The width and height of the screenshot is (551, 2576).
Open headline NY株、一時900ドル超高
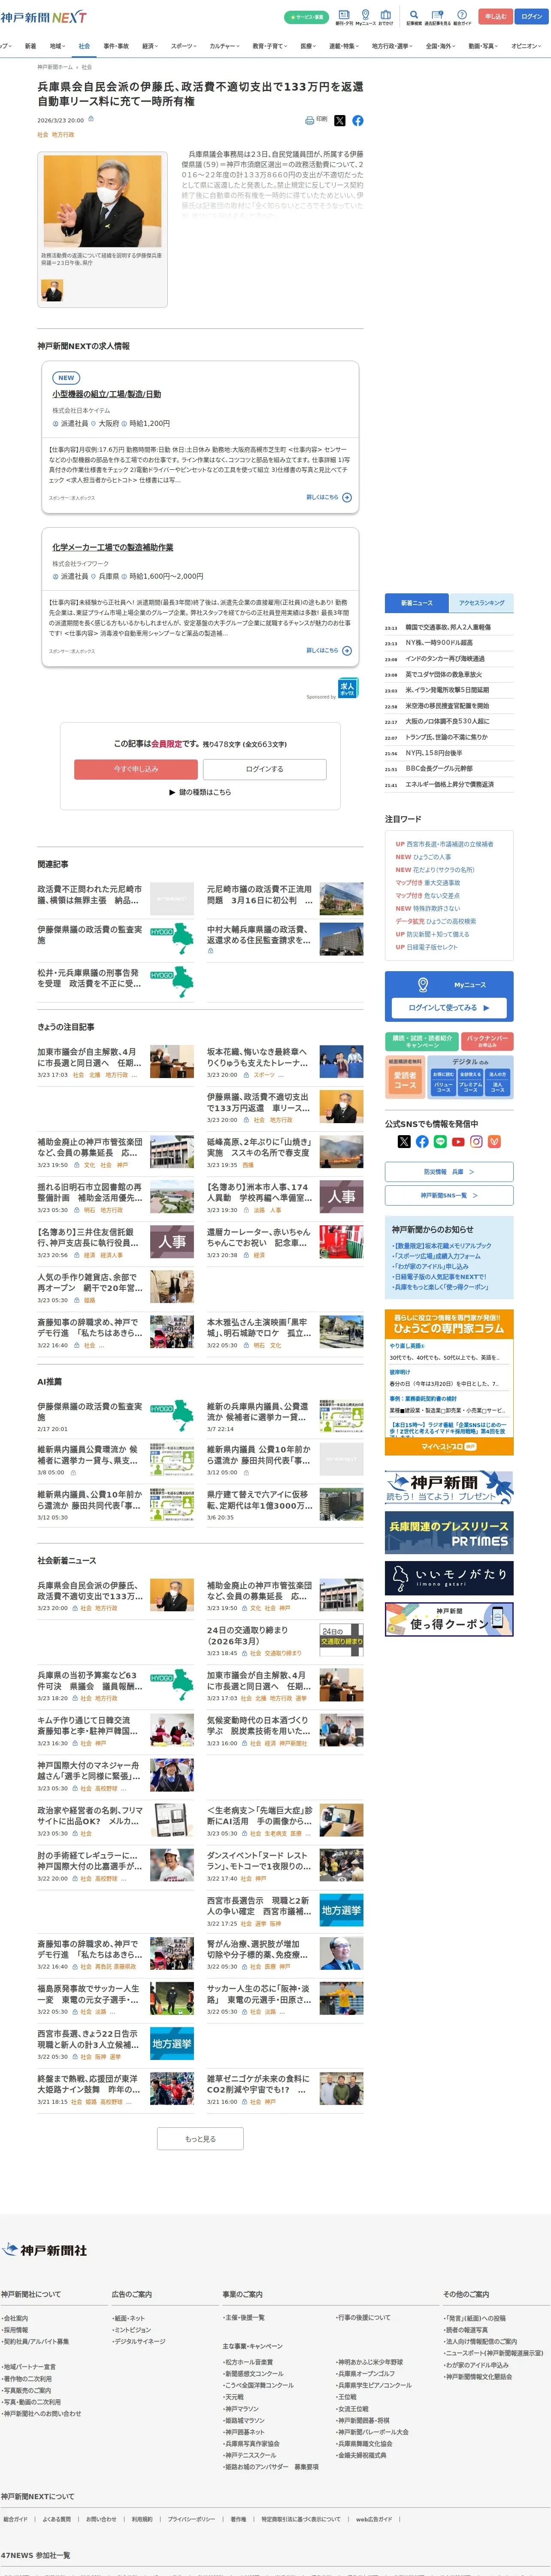(x=439, y=643)
